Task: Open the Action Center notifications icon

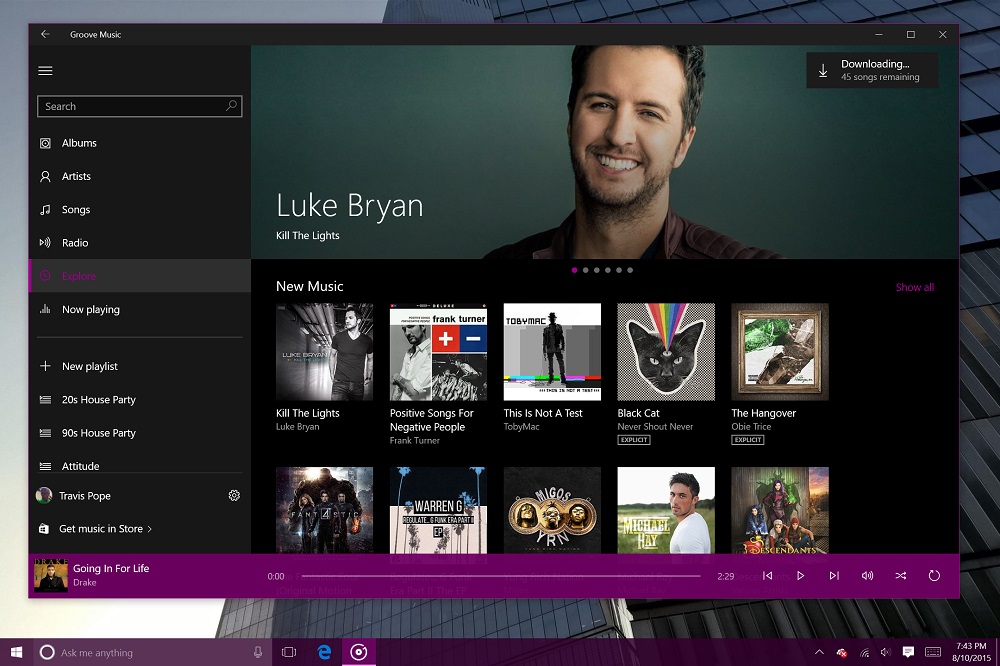Action: coord(908,652)
